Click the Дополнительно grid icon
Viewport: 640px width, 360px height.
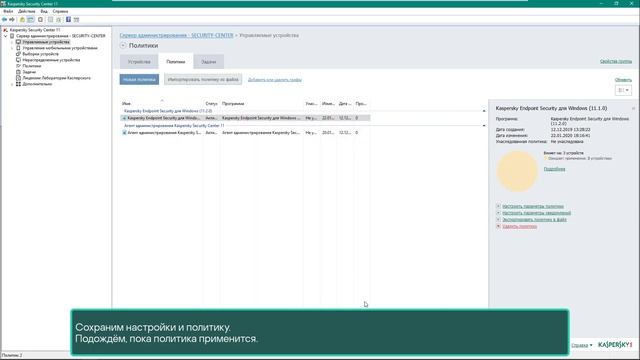pyautogui.click(x=18, y=84)
